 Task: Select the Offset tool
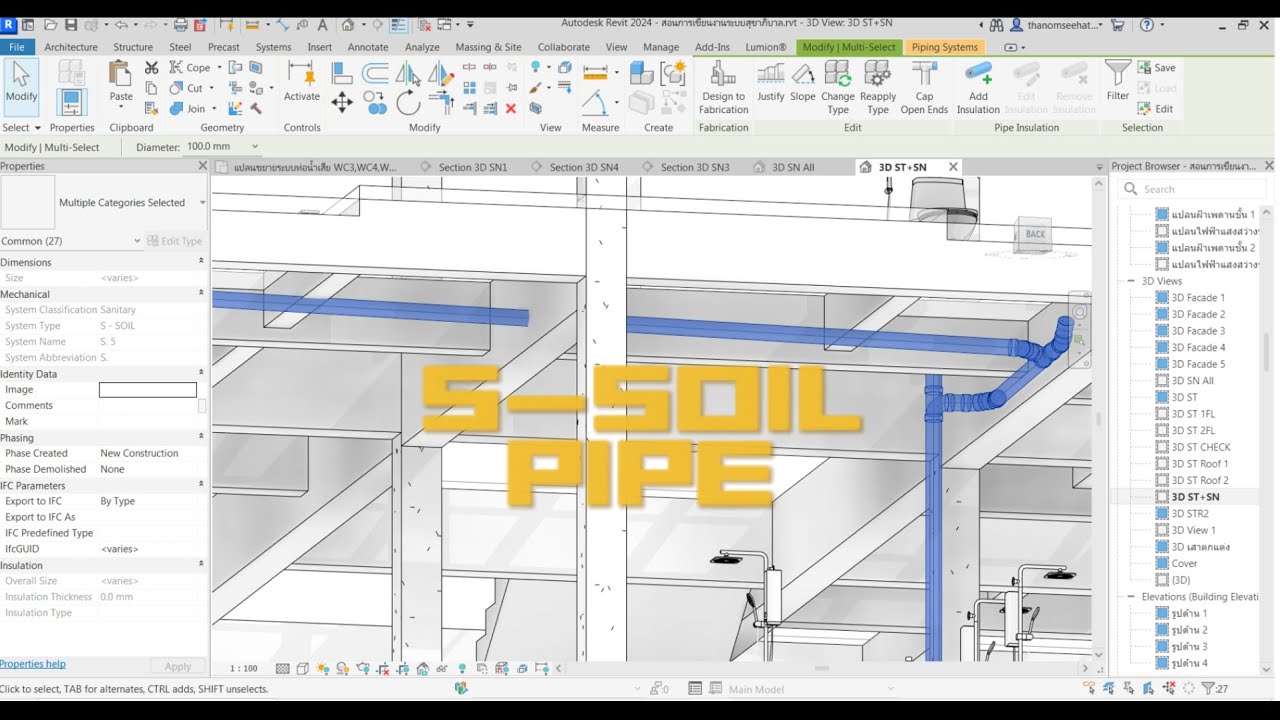[x=375, y=72]
